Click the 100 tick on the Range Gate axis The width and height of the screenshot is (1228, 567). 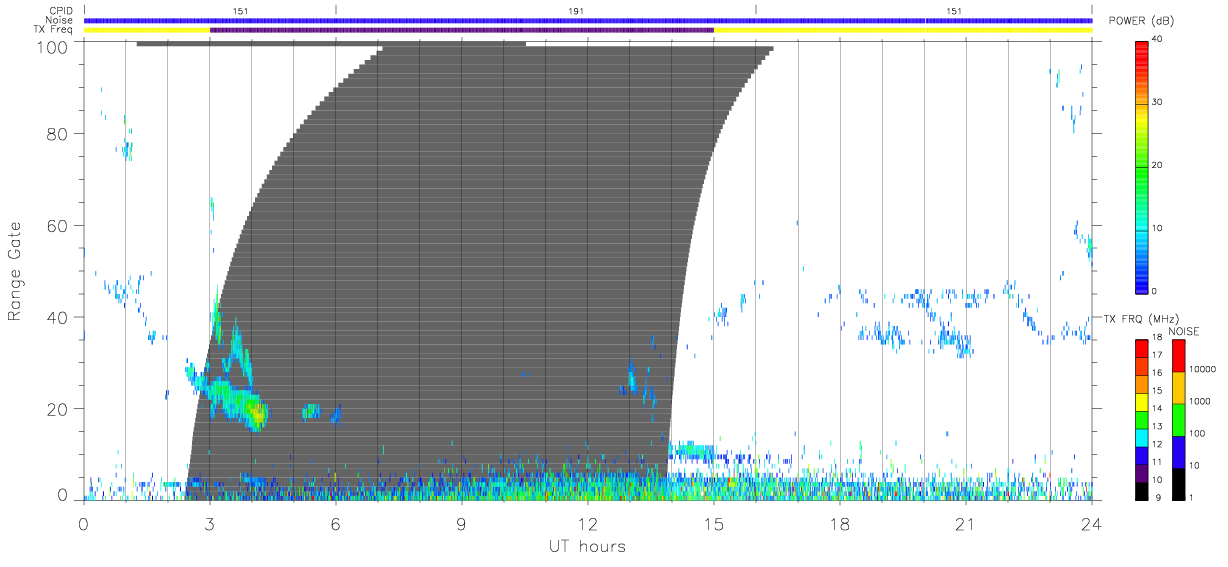[51, 46]
